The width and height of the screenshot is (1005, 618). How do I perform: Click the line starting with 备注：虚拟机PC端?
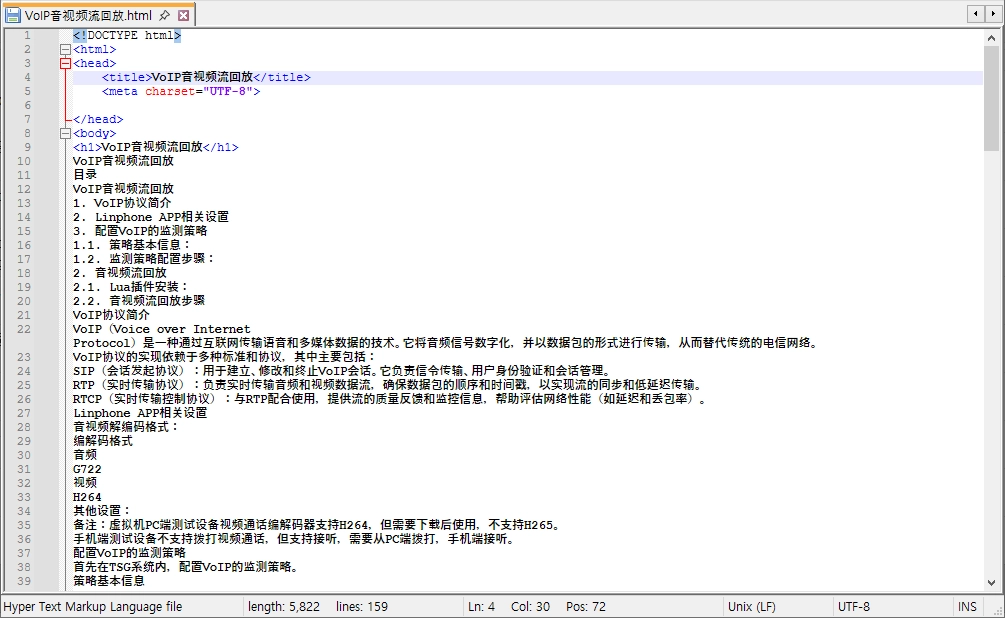tap(319, 525)
